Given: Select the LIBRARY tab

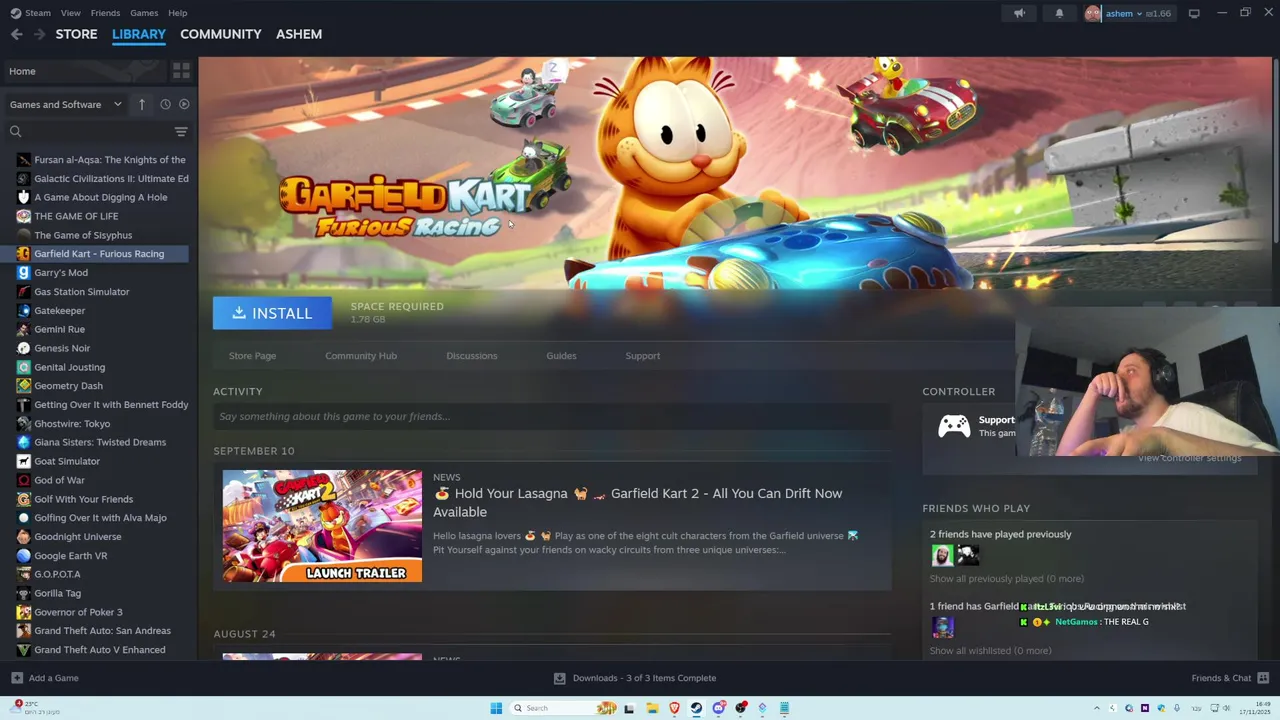Looking at the screenshot, I should tap(139, 34).
